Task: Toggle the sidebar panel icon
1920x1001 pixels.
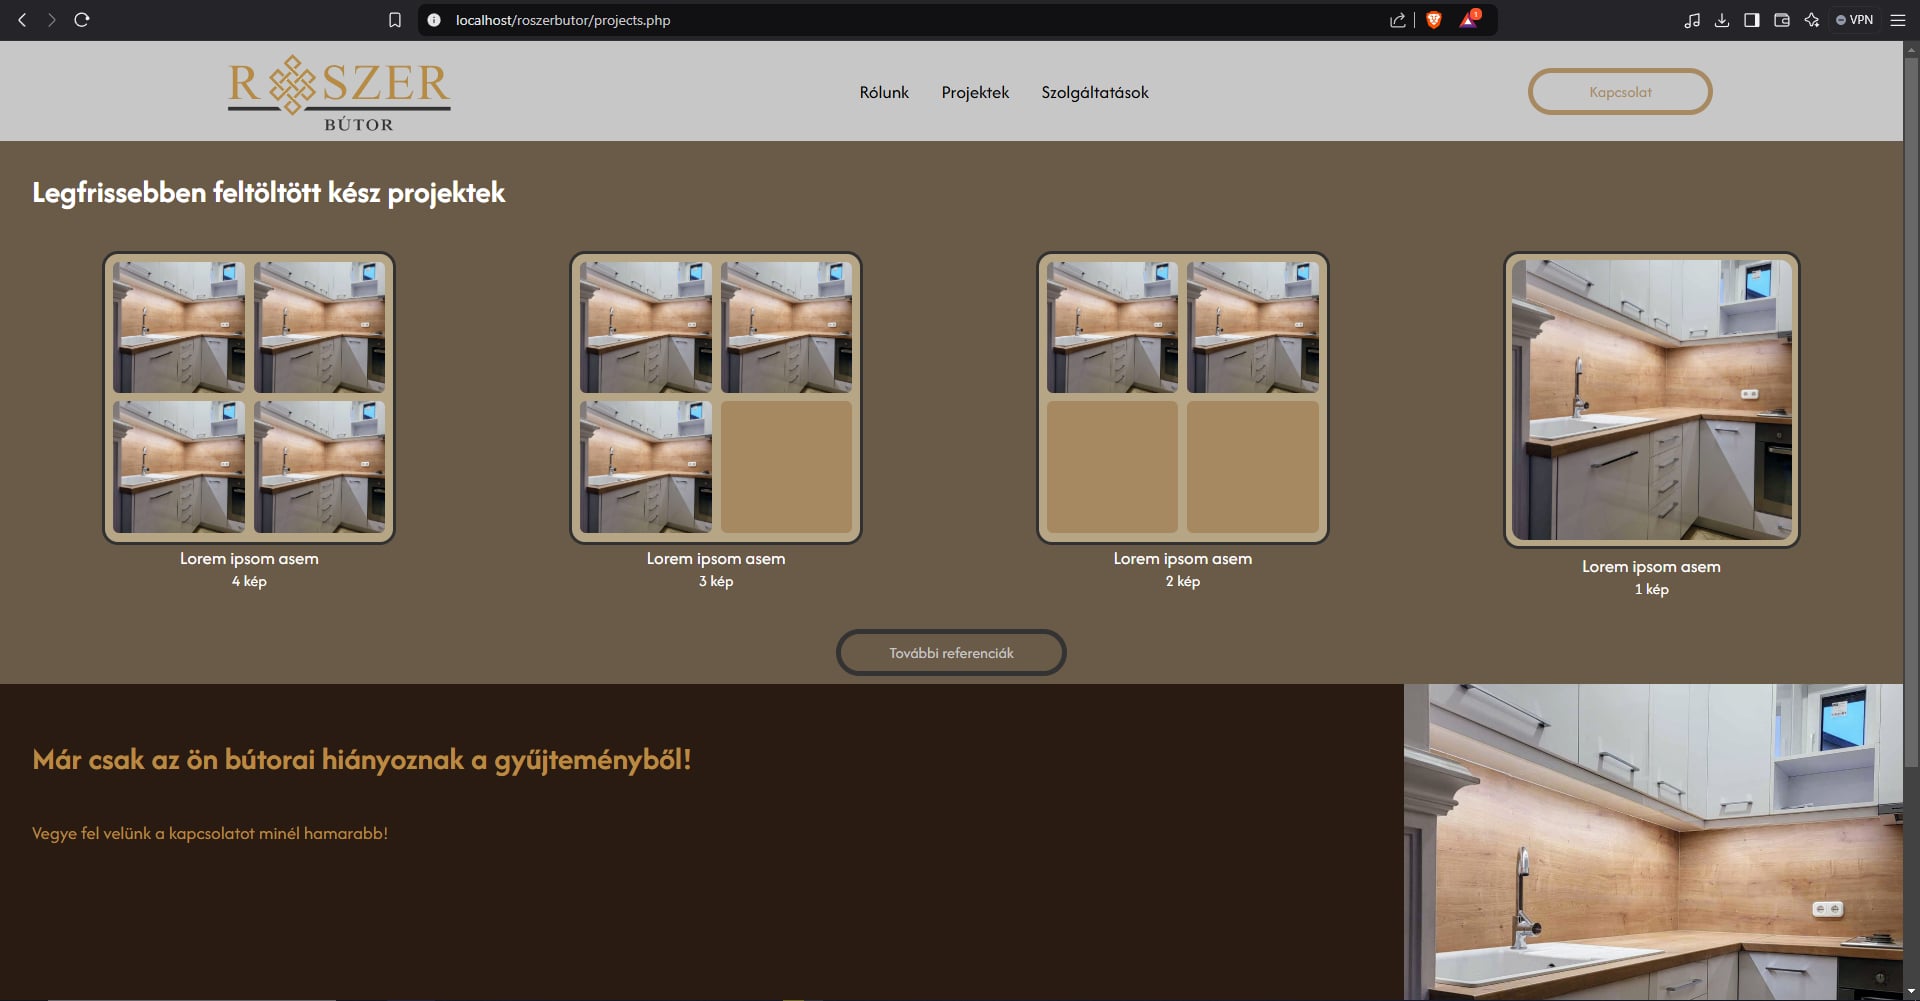Action: 1751,20
